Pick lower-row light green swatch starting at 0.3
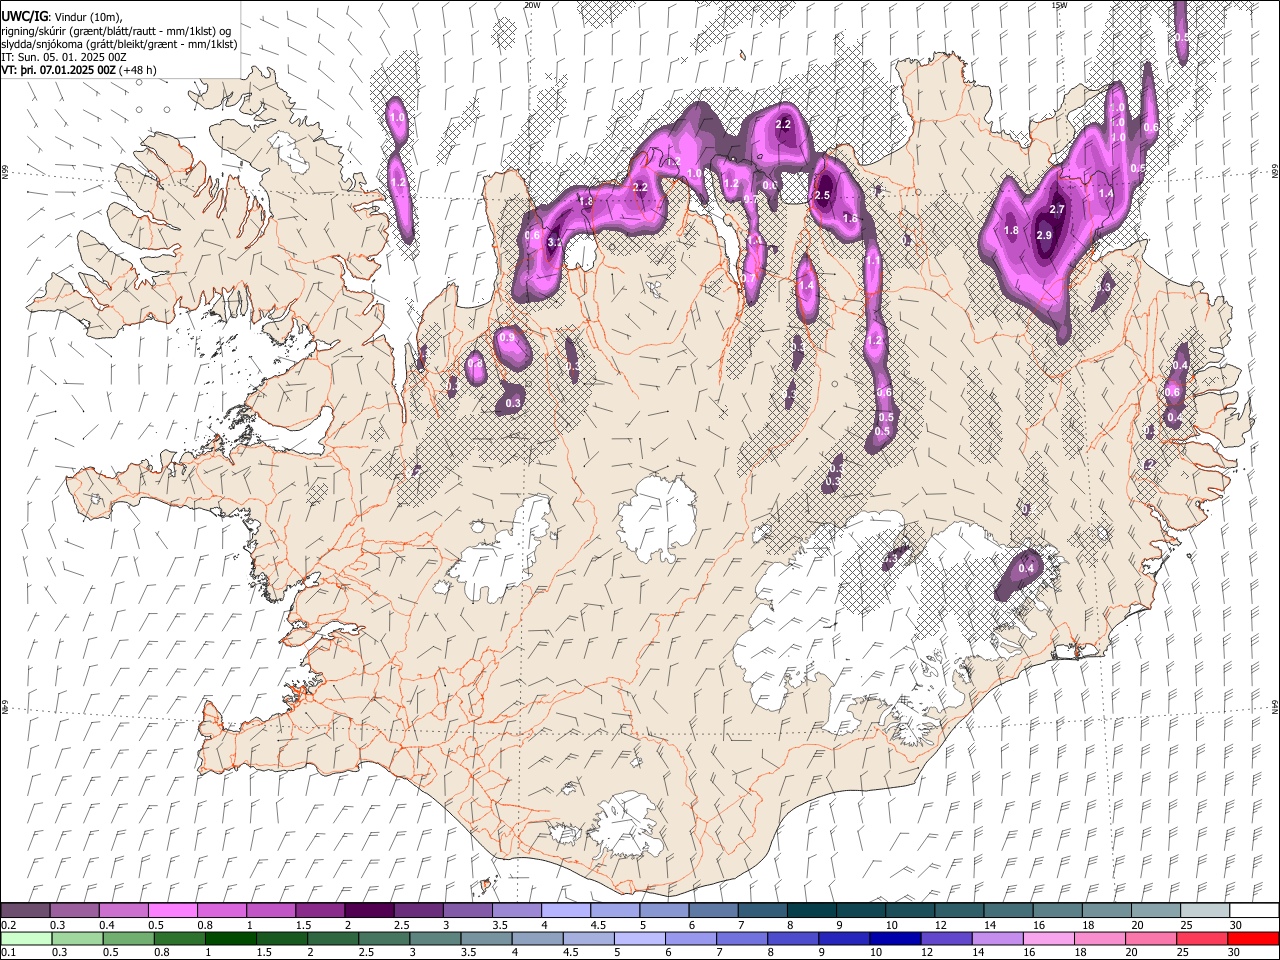This screenshot has height=960, width=1280. 76,938
